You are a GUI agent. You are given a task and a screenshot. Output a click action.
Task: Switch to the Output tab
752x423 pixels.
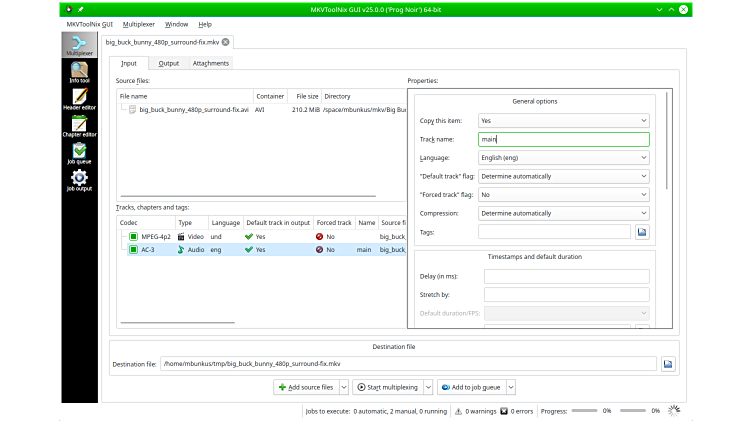[169, 63]
